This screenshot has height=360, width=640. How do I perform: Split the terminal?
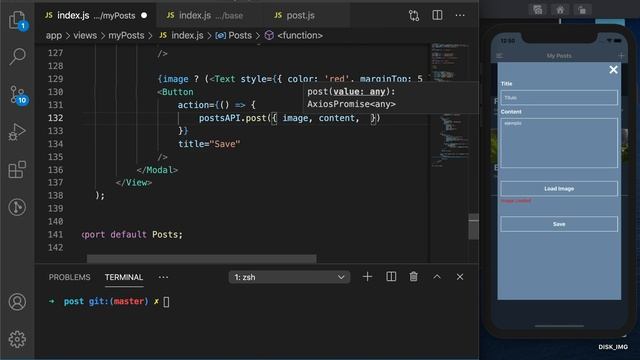tap(391, 277)
